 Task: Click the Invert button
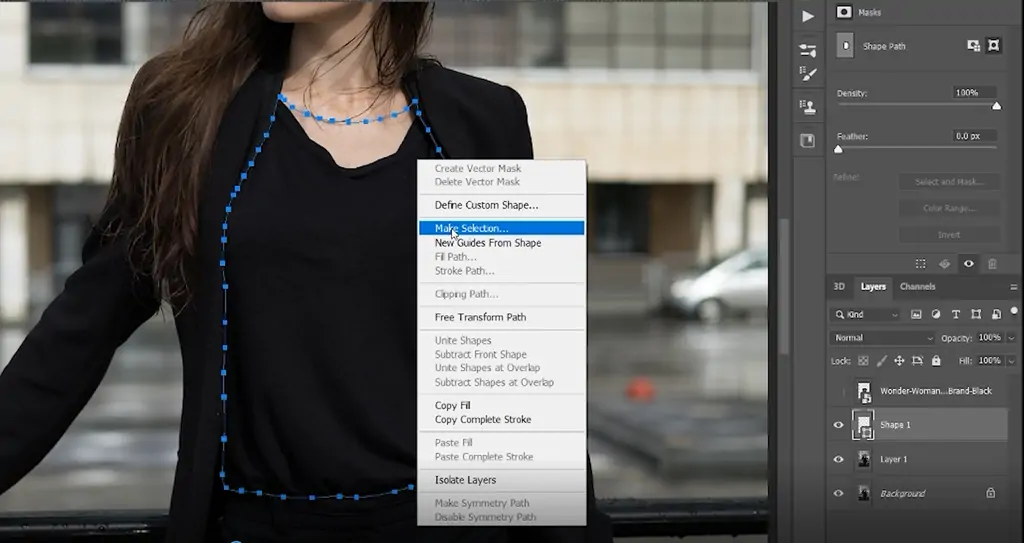949,235
